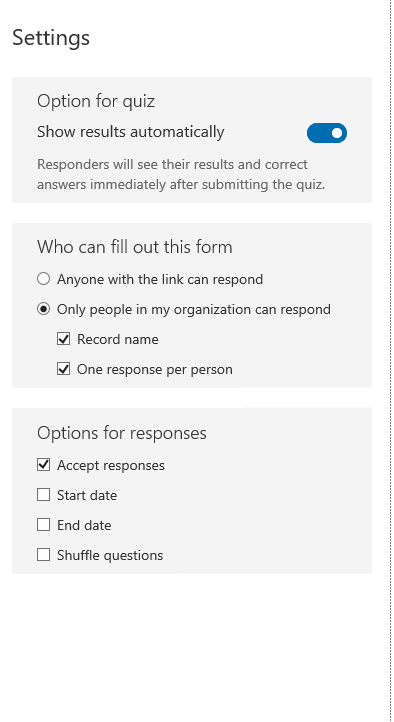Click Who can fill out this form heading
This screenshot has height=722, width=394.
(134, 247)
